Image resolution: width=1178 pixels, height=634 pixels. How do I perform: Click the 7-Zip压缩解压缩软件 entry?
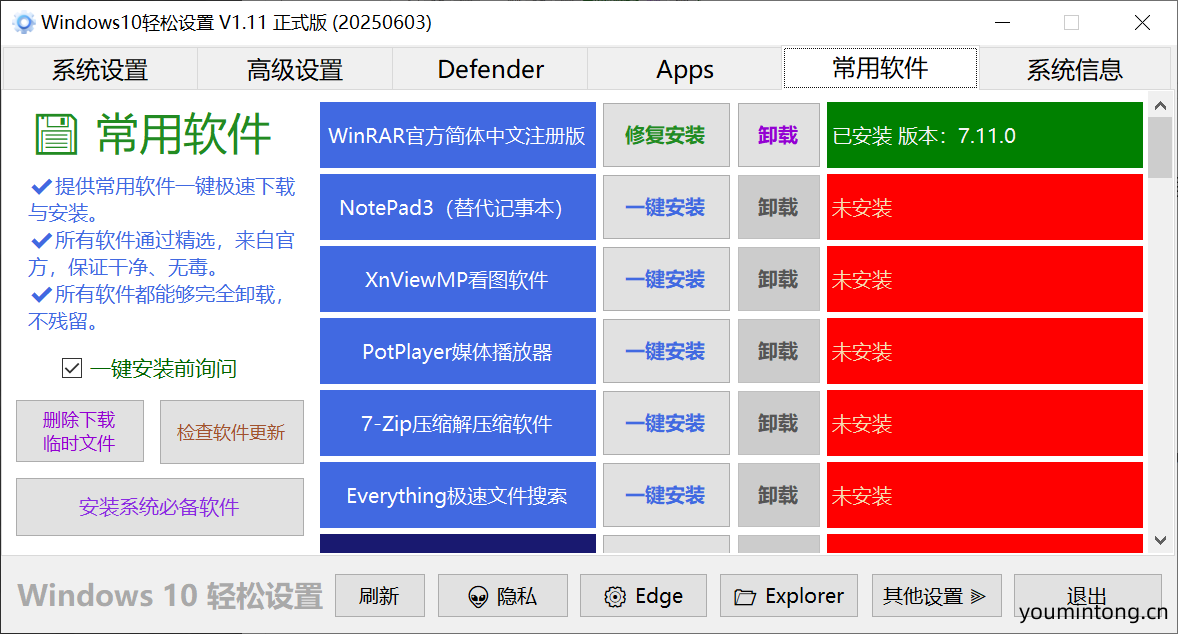(458, 424)
